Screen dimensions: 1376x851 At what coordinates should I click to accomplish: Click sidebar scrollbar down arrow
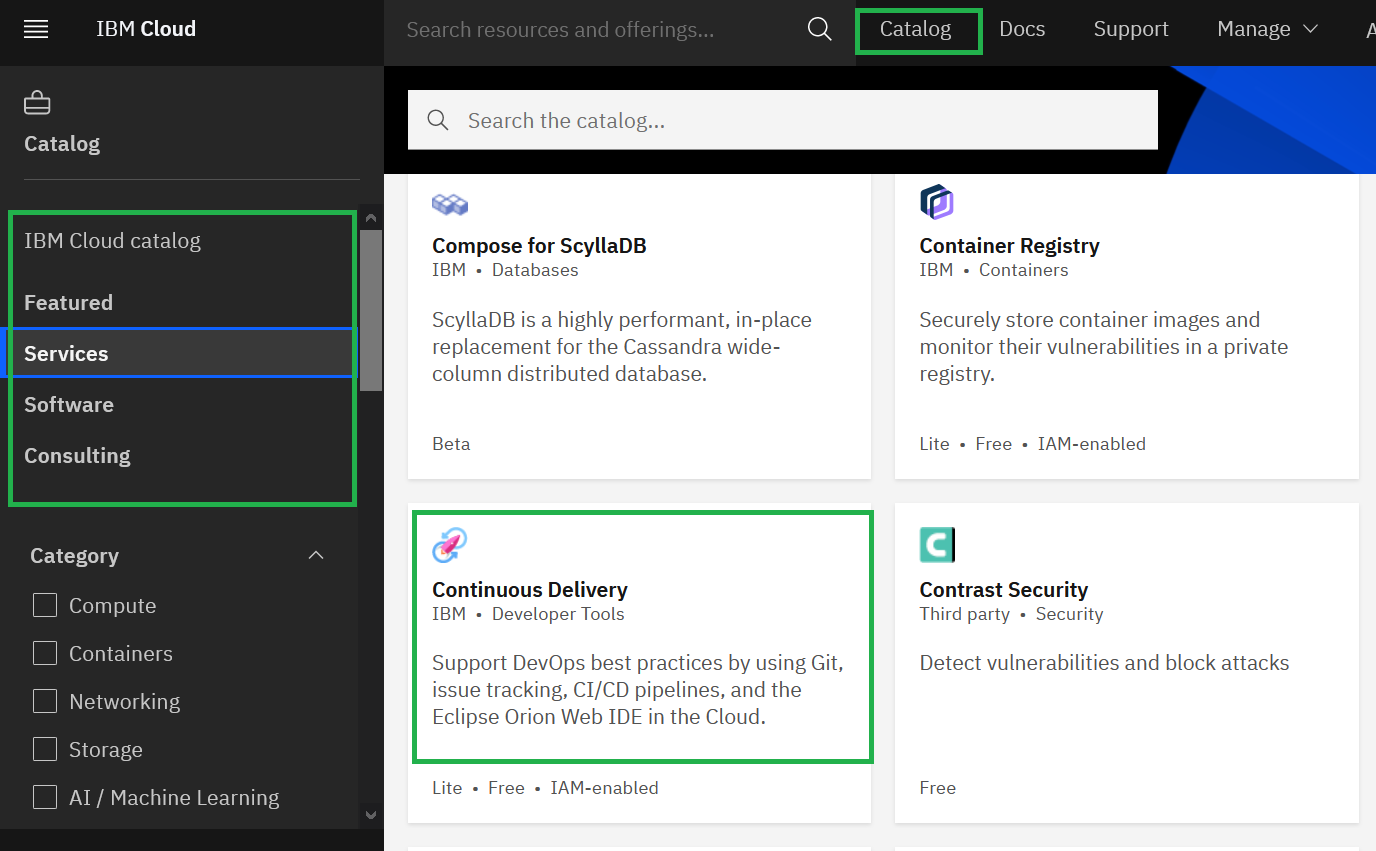[371, 815]
